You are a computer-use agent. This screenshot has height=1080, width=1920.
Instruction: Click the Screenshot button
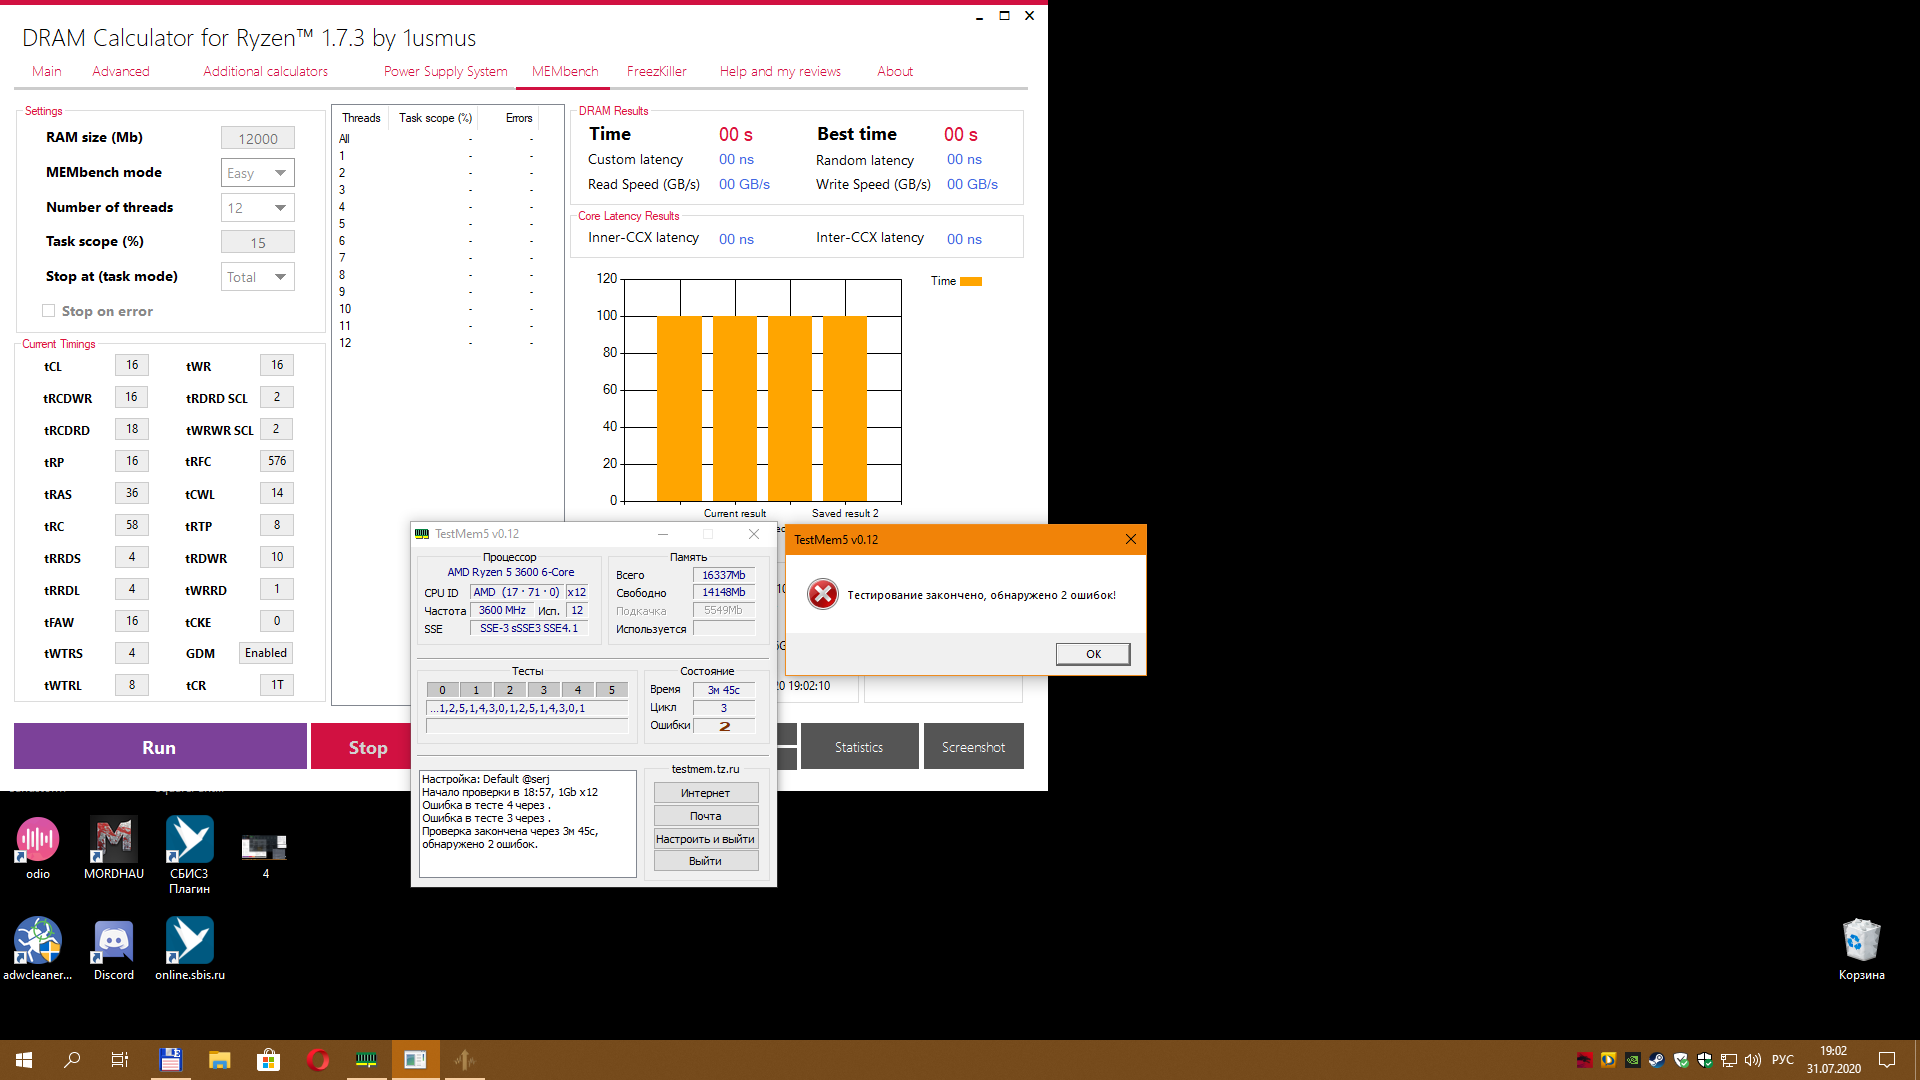973,747
